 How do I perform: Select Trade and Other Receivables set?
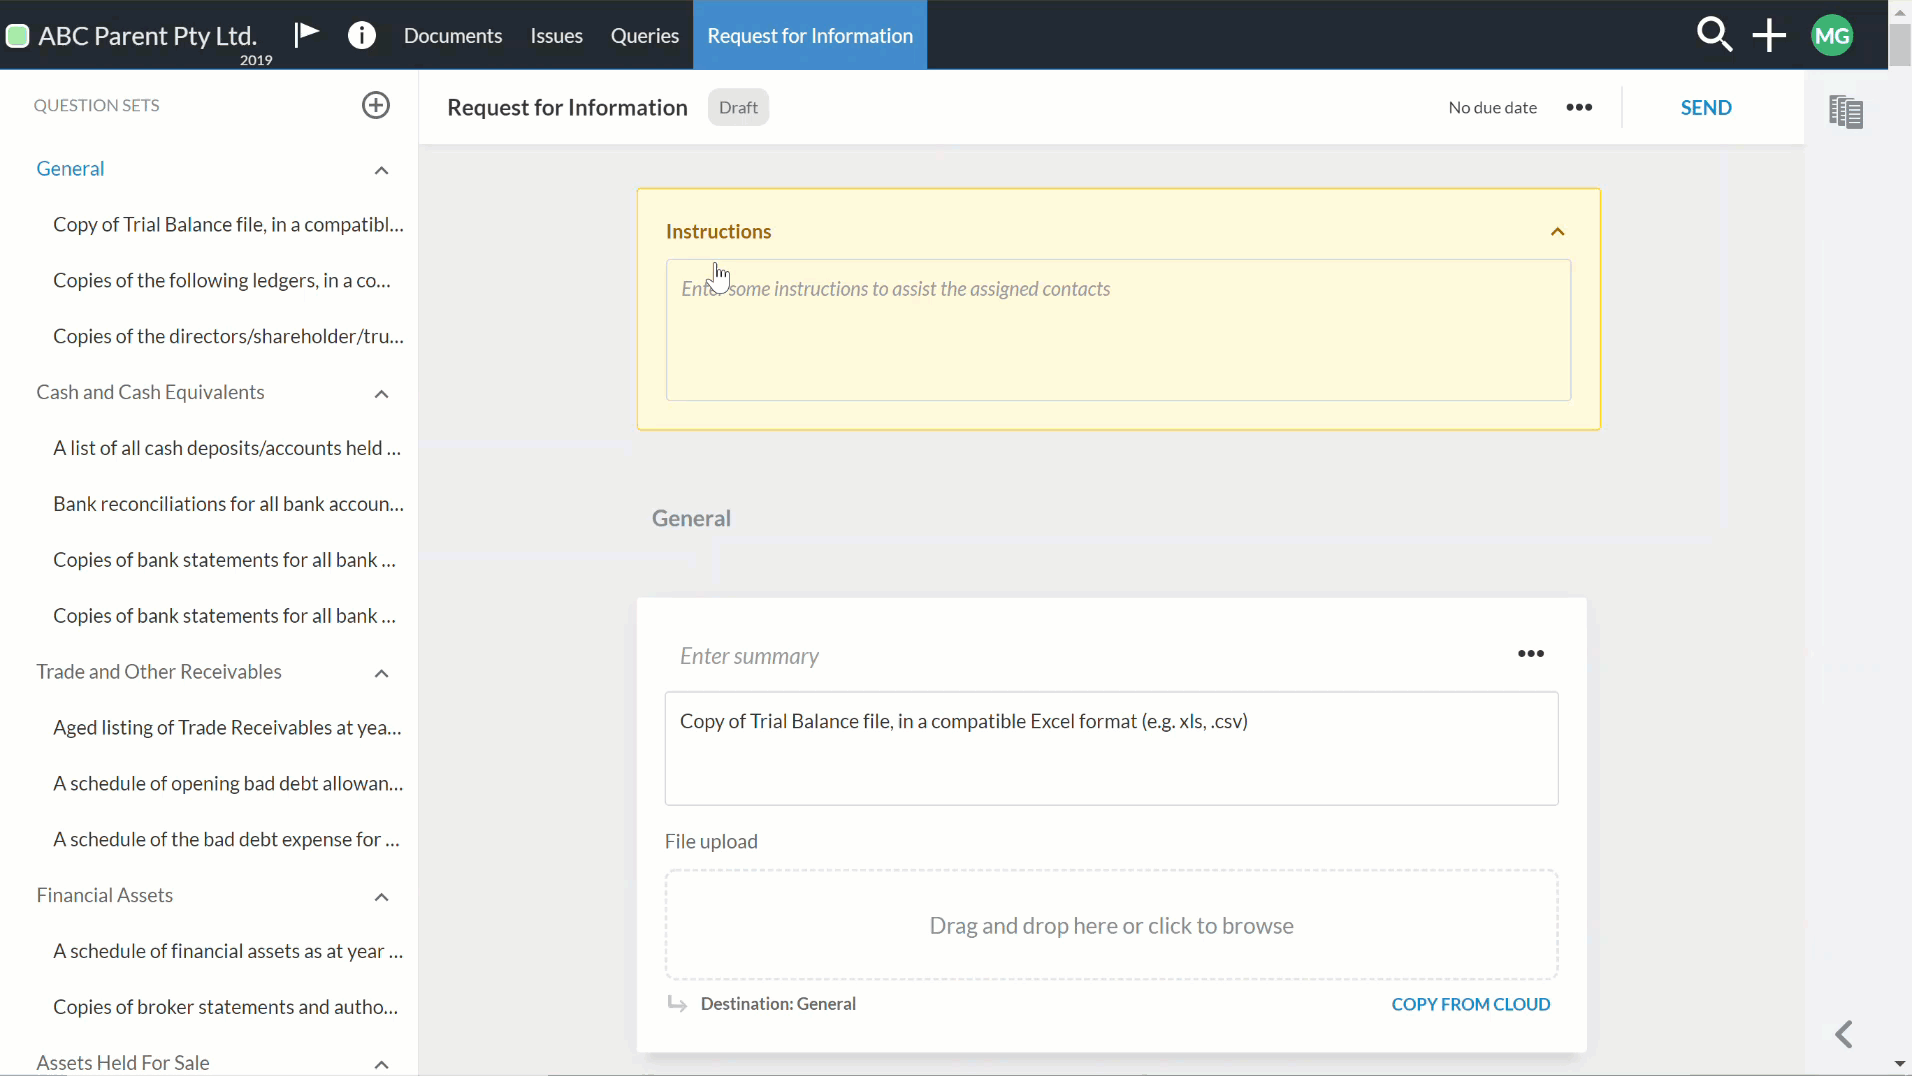(x=159, y=672)
